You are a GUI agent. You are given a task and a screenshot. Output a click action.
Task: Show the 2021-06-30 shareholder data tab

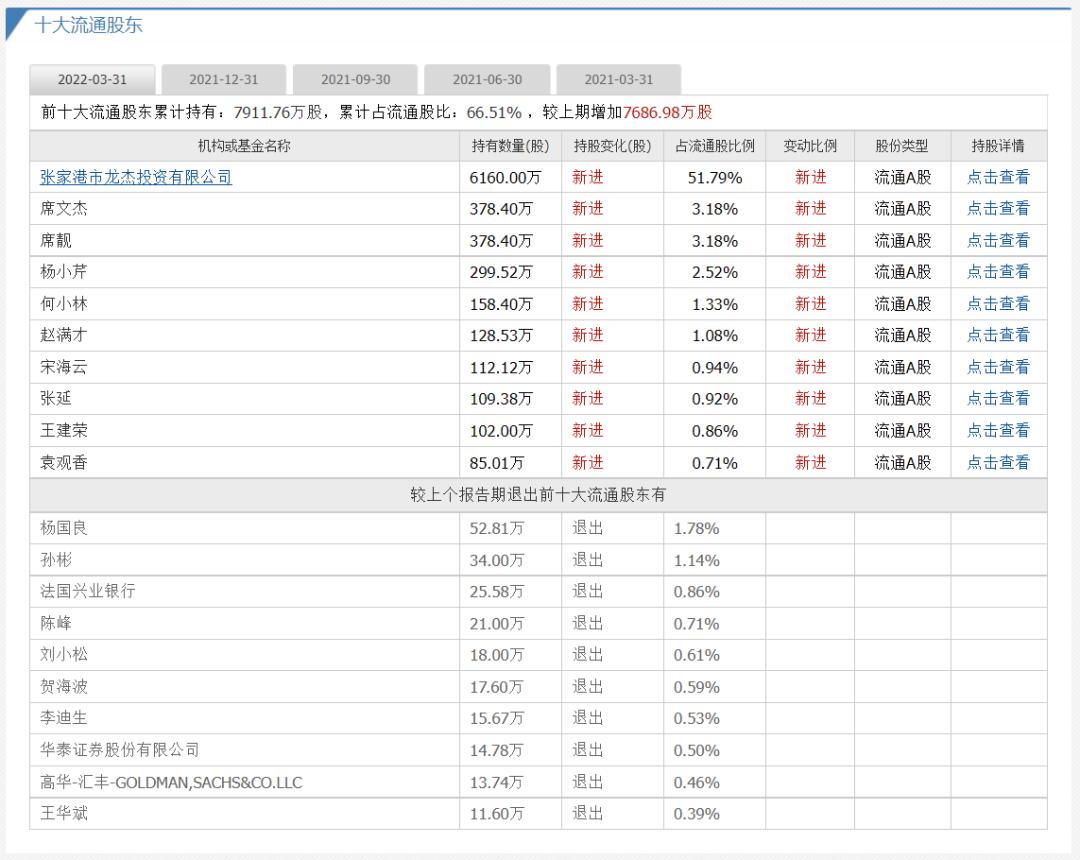point(487,80)
